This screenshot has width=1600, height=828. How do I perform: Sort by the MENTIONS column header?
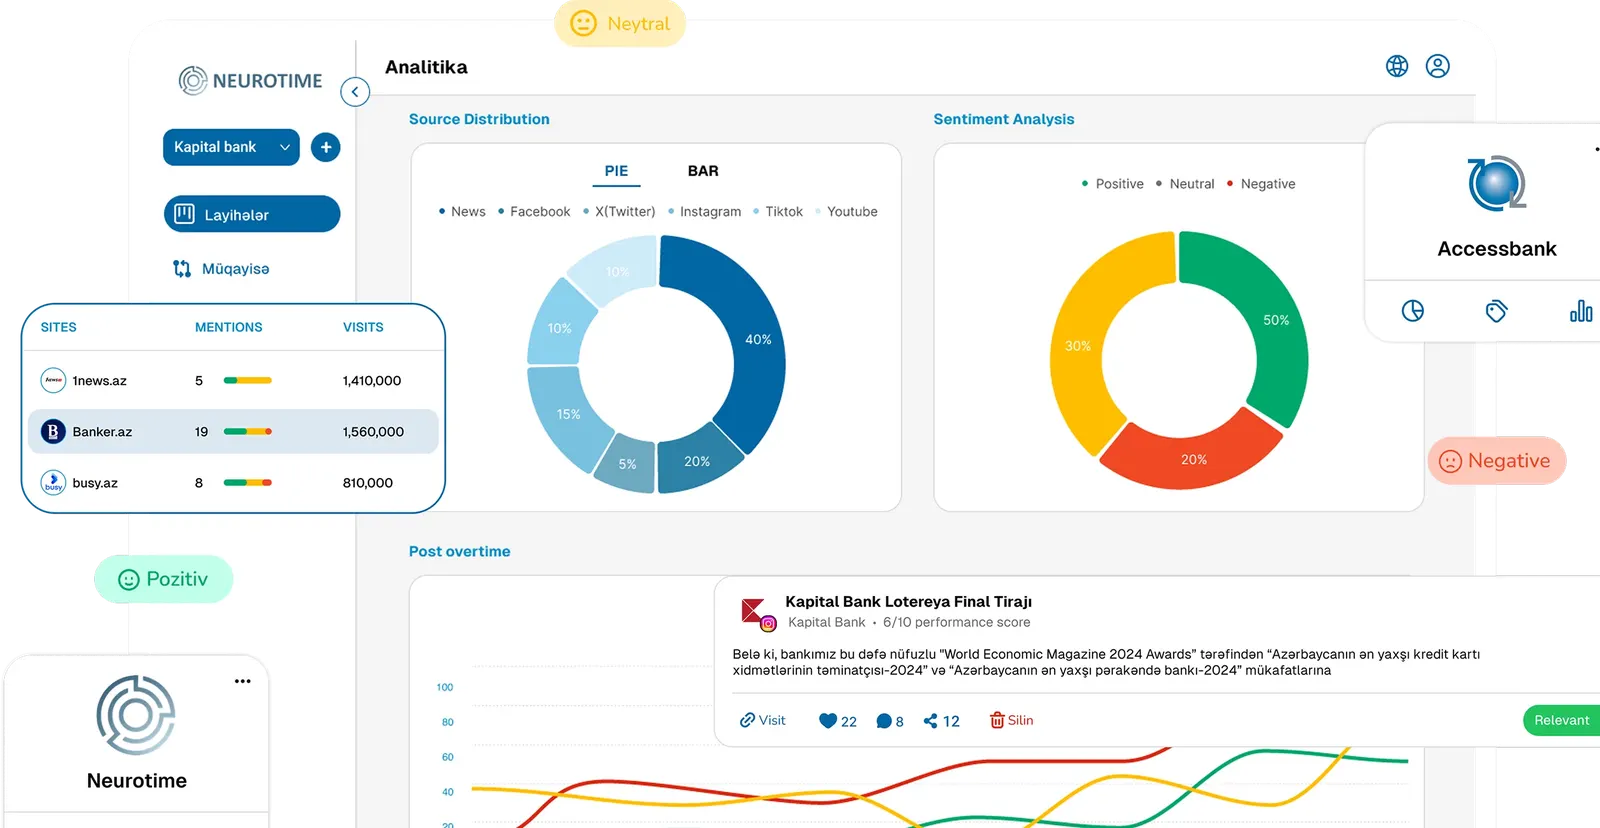(229, 327)
